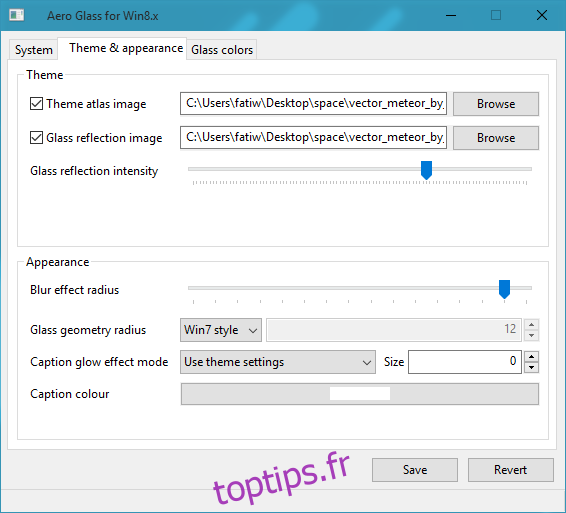Save the Aero Glass settings
566x513 pixels.
click(x=415, y=470)
